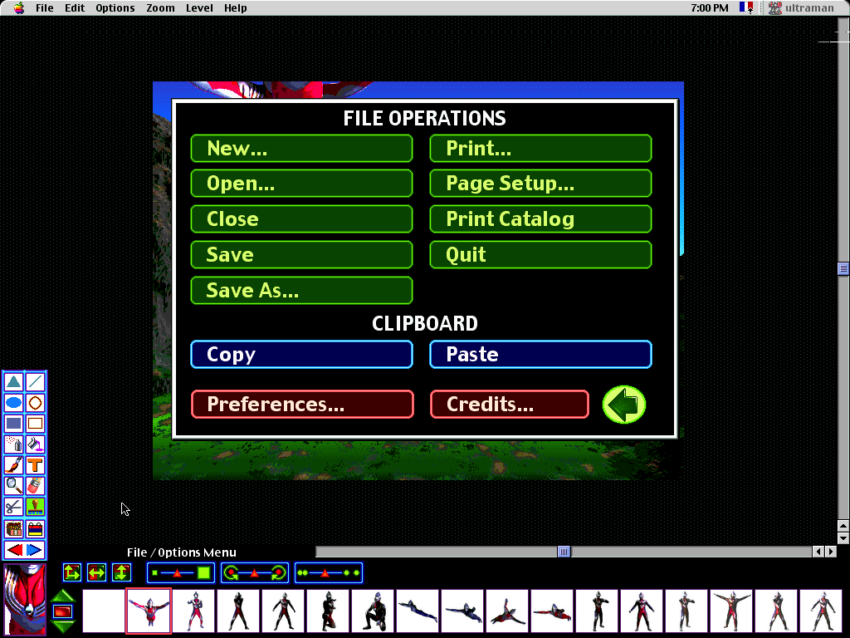
Task: Select the spray can tool
Action: (14, 444)
